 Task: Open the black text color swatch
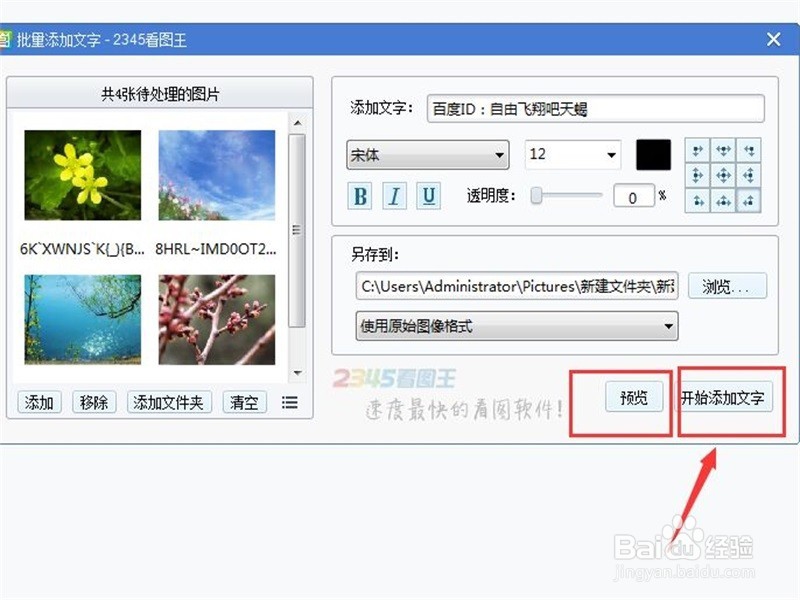(x=653, y=155)
